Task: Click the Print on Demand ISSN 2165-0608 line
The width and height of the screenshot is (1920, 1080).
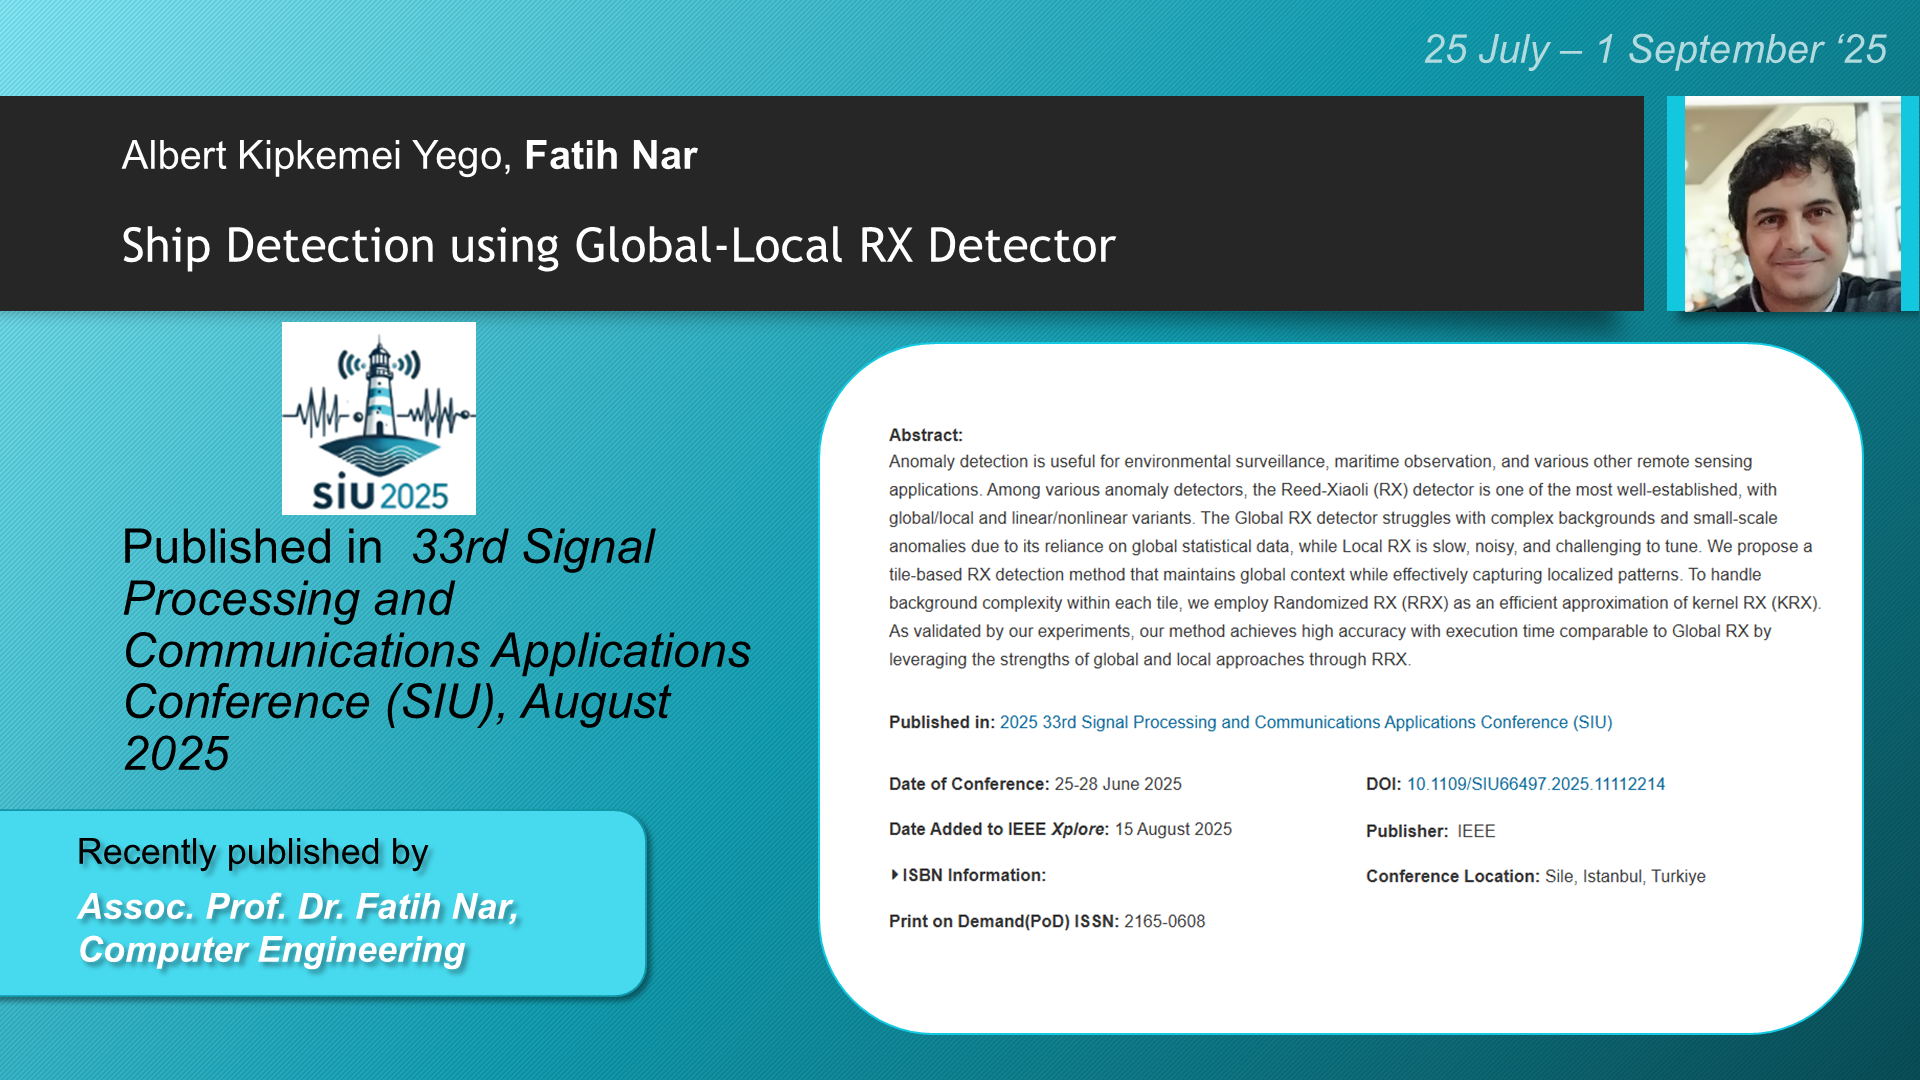Action: [1046, 921]
